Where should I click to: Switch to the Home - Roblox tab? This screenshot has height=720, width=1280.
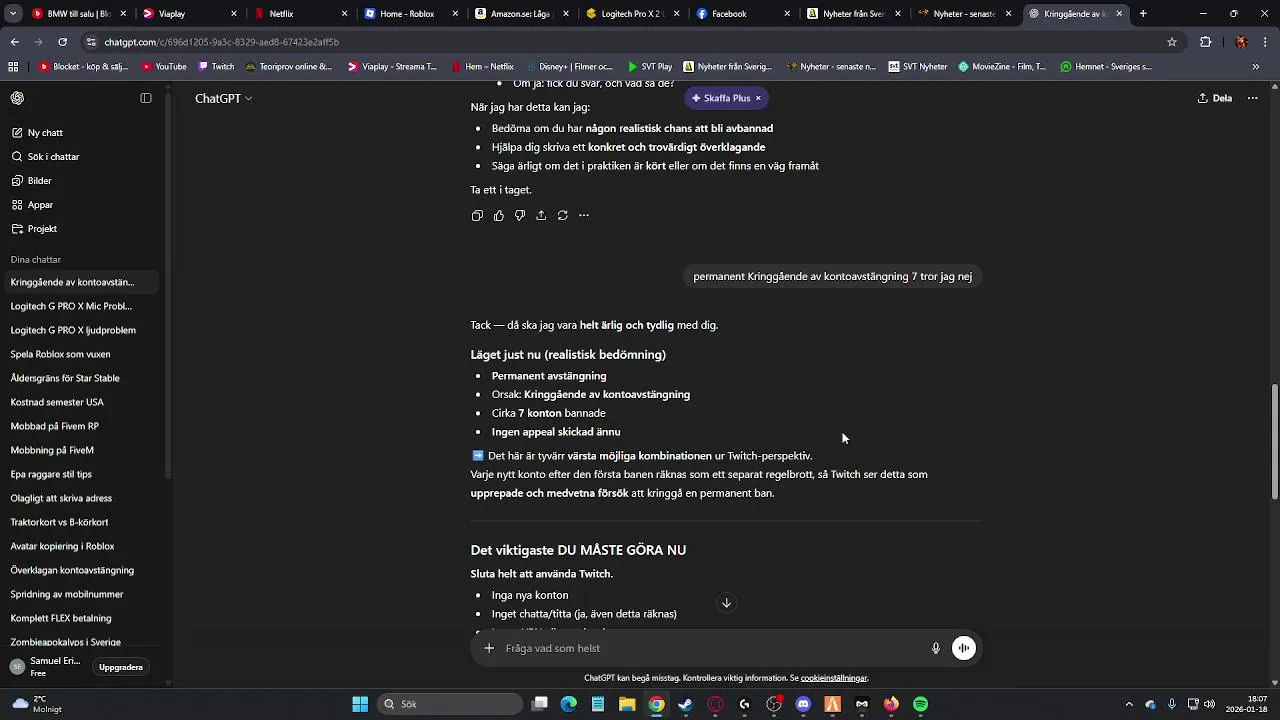(x=410, y=14)
